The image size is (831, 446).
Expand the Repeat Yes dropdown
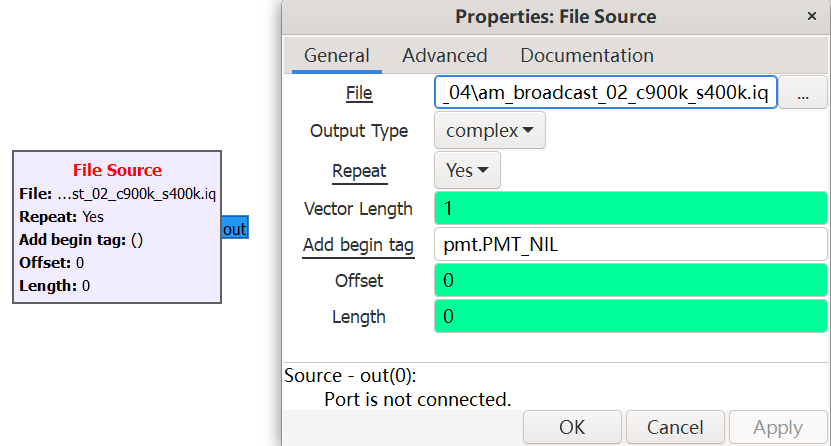pyautogui.click(x=467, y=171)
